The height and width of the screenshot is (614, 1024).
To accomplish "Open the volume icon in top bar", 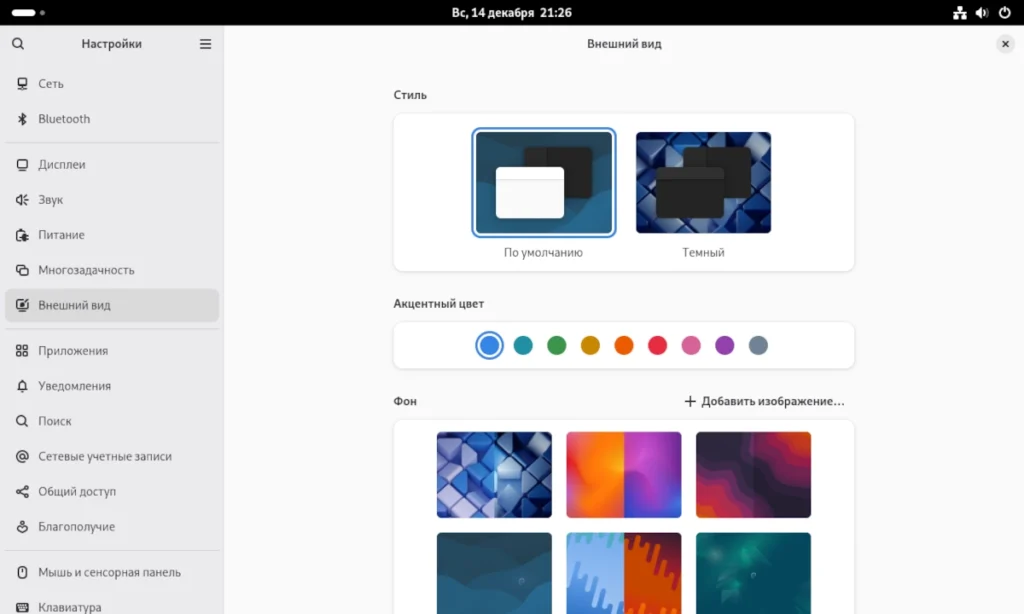I will coord(982,12).
